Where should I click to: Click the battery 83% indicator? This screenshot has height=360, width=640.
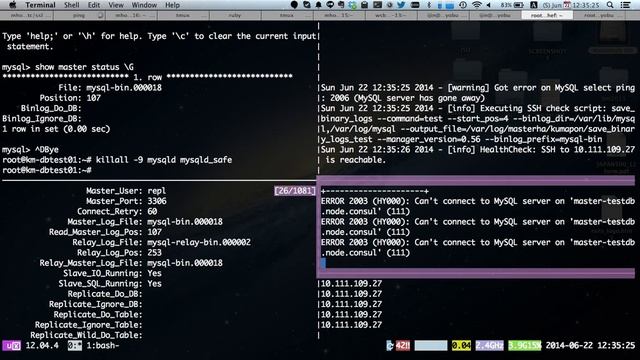[512, 5]
